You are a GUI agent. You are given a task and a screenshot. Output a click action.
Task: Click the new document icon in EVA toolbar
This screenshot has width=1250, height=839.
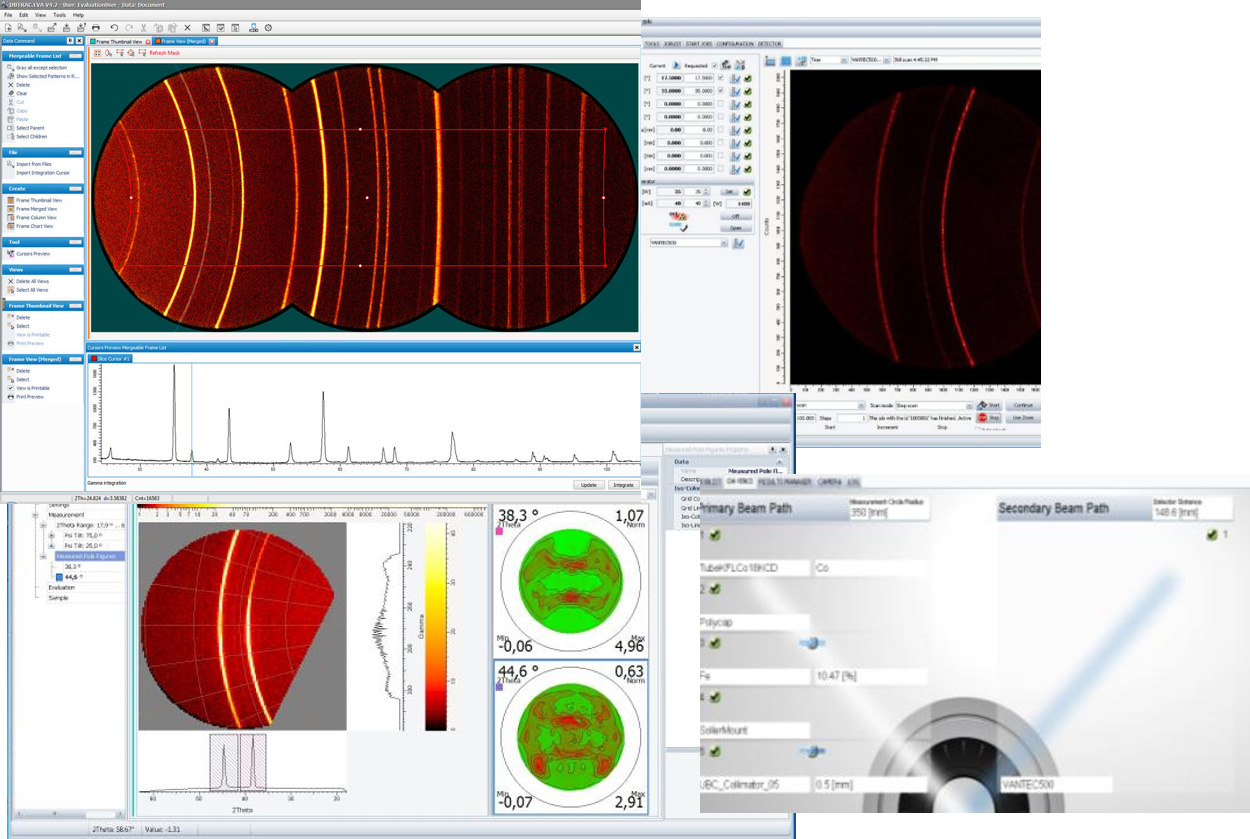(8, 27)
